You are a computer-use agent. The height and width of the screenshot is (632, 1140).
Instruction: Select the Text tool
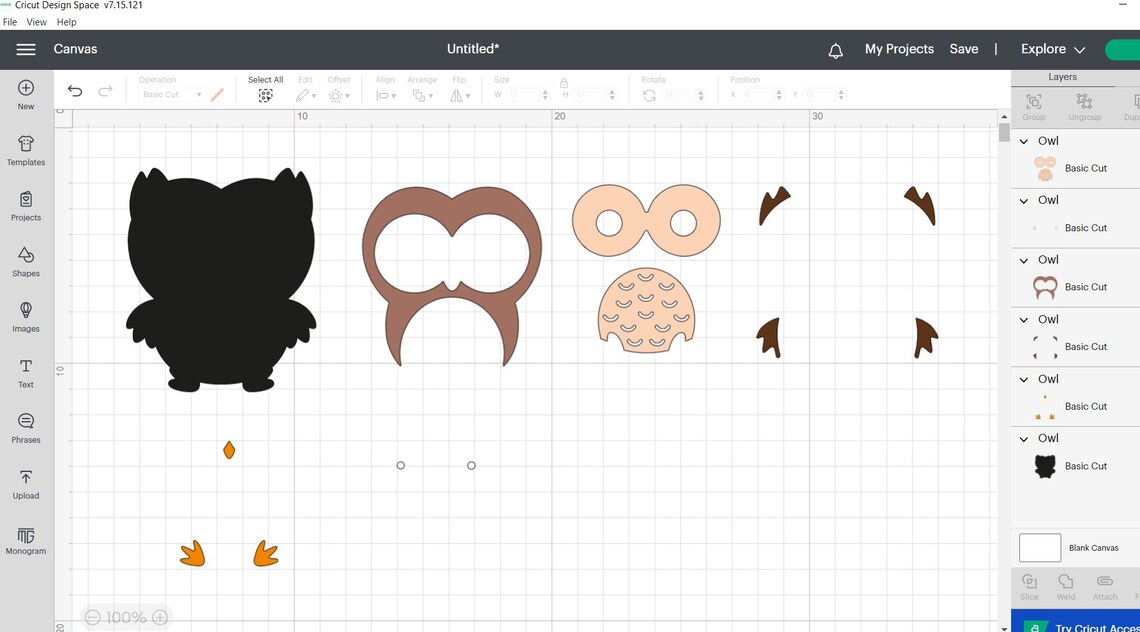[25, 370]
